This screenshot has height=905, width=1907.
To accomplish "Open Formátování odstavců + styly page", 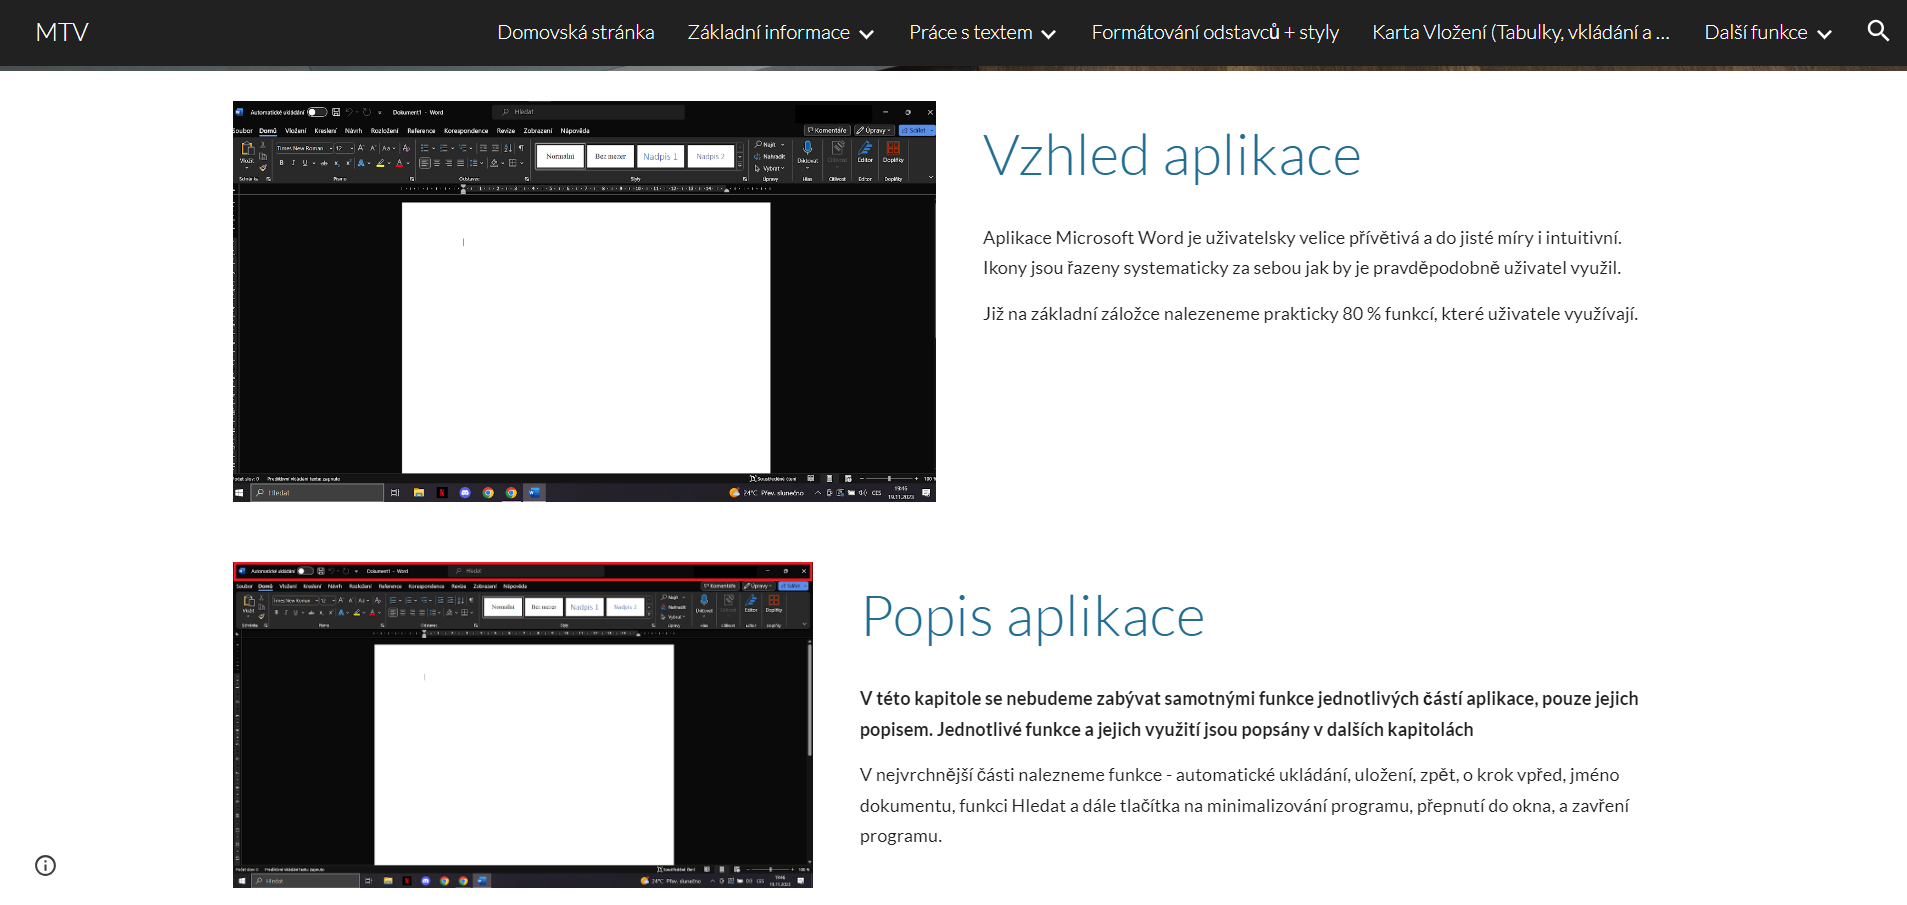I will click(x=1215, y=32).
